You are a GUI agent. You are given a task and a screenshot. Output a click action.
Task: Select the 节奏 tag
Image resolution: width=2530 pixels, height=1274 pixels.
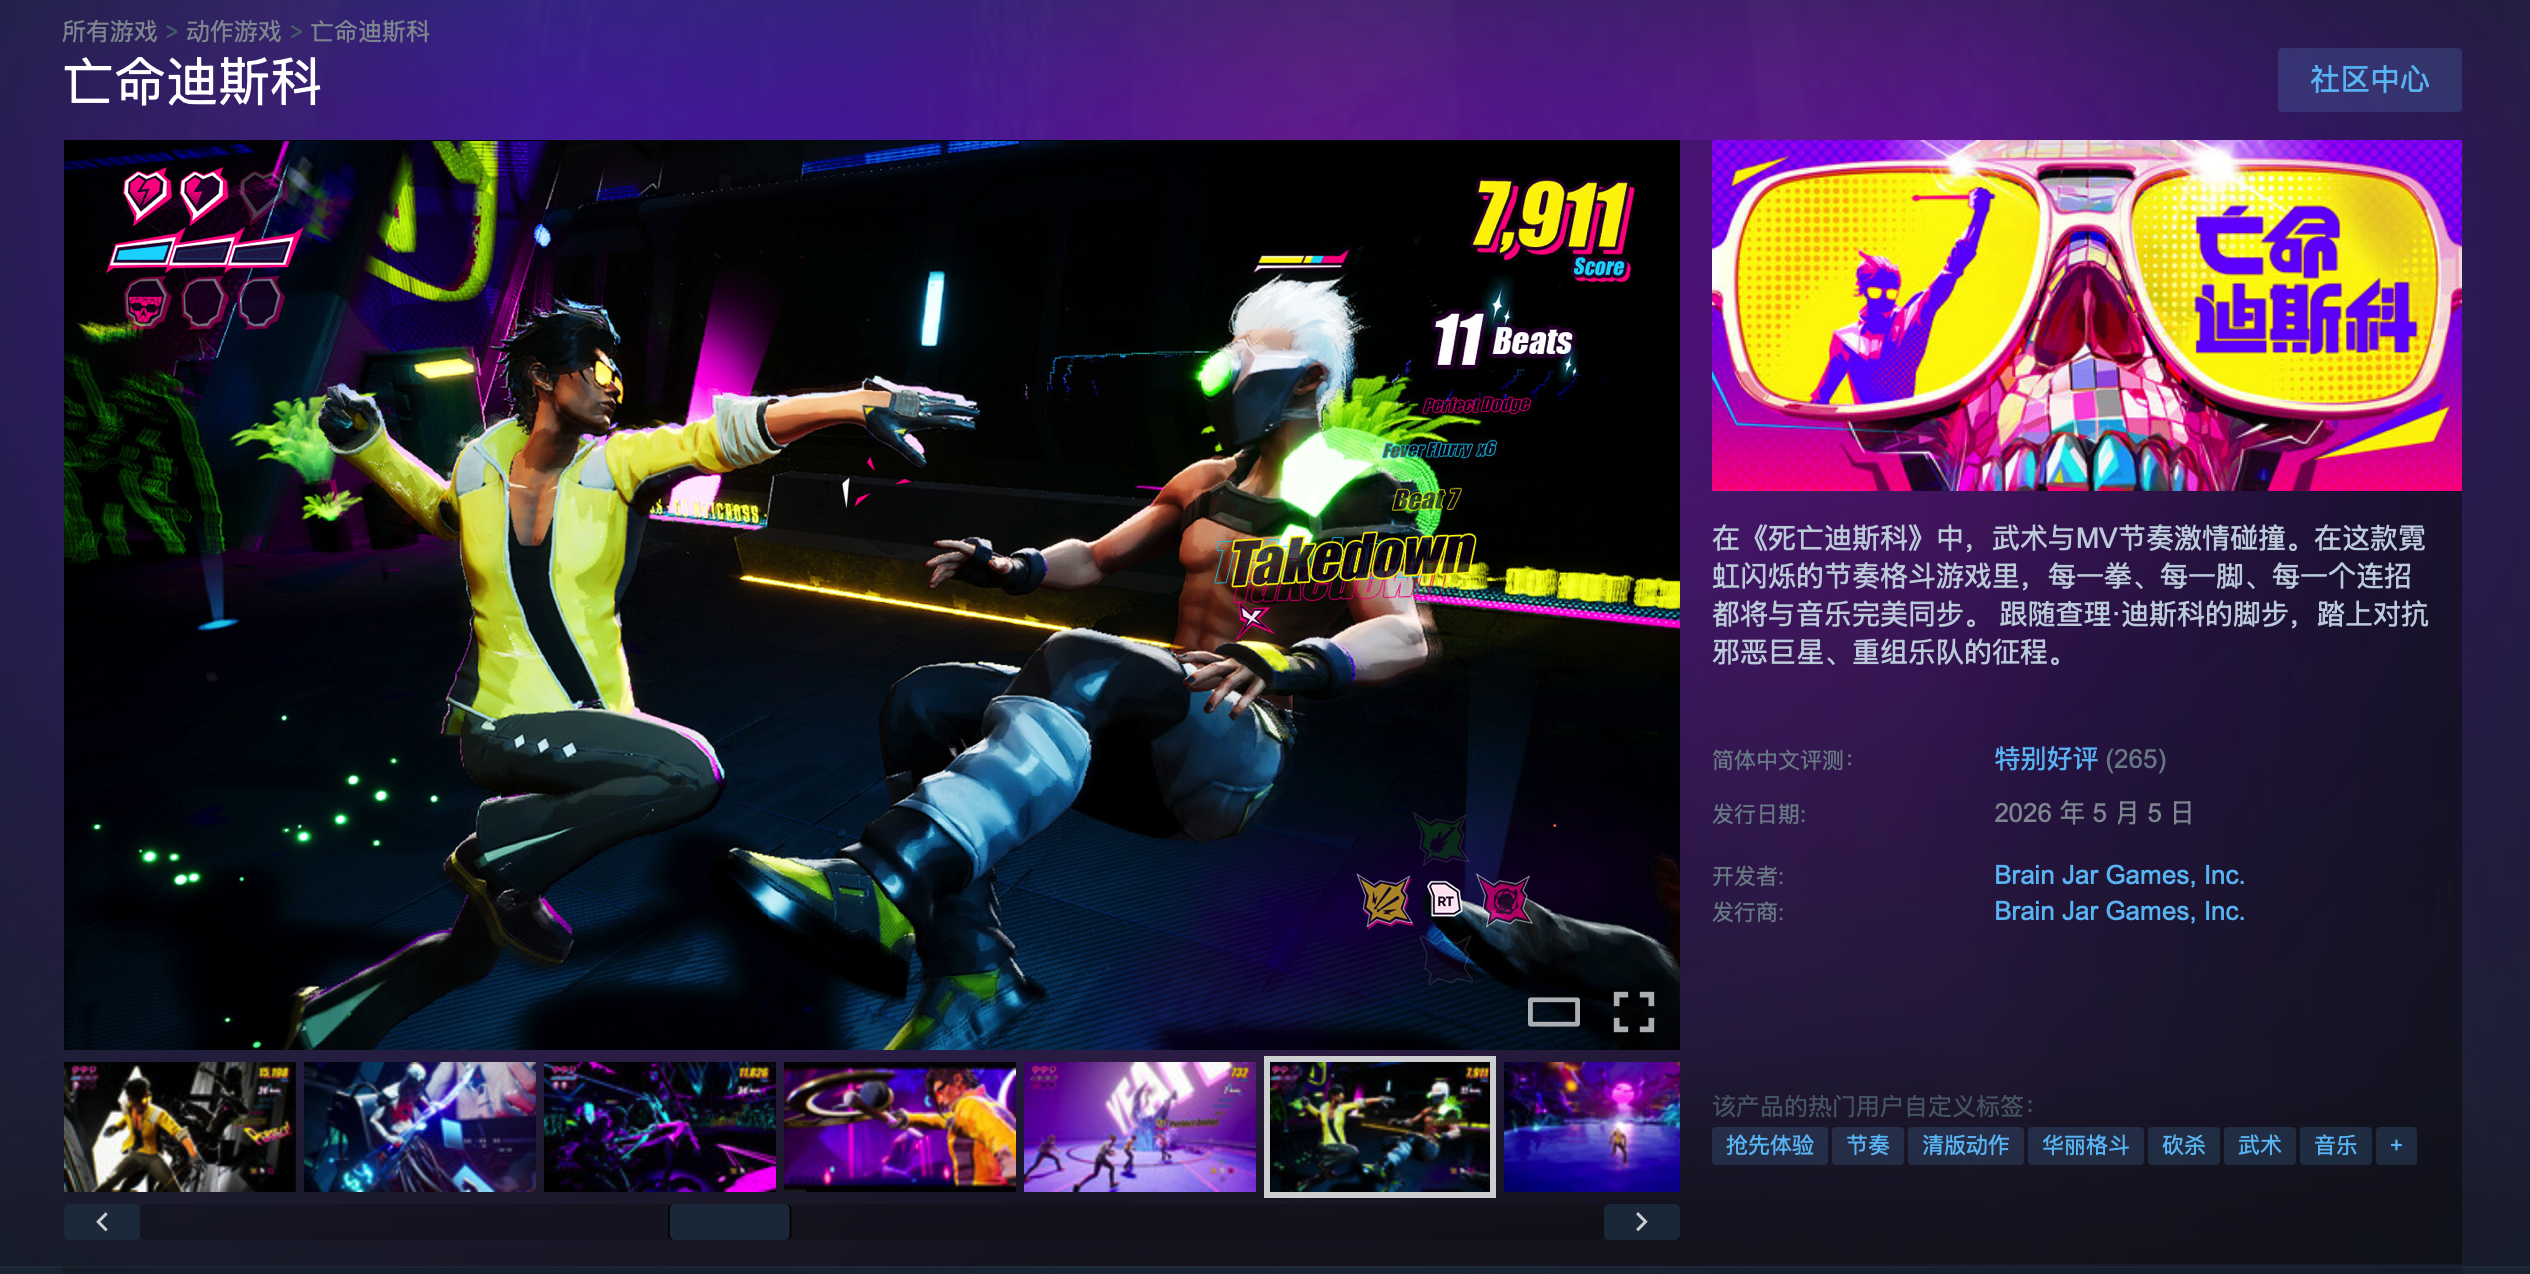(1868, 1145)
